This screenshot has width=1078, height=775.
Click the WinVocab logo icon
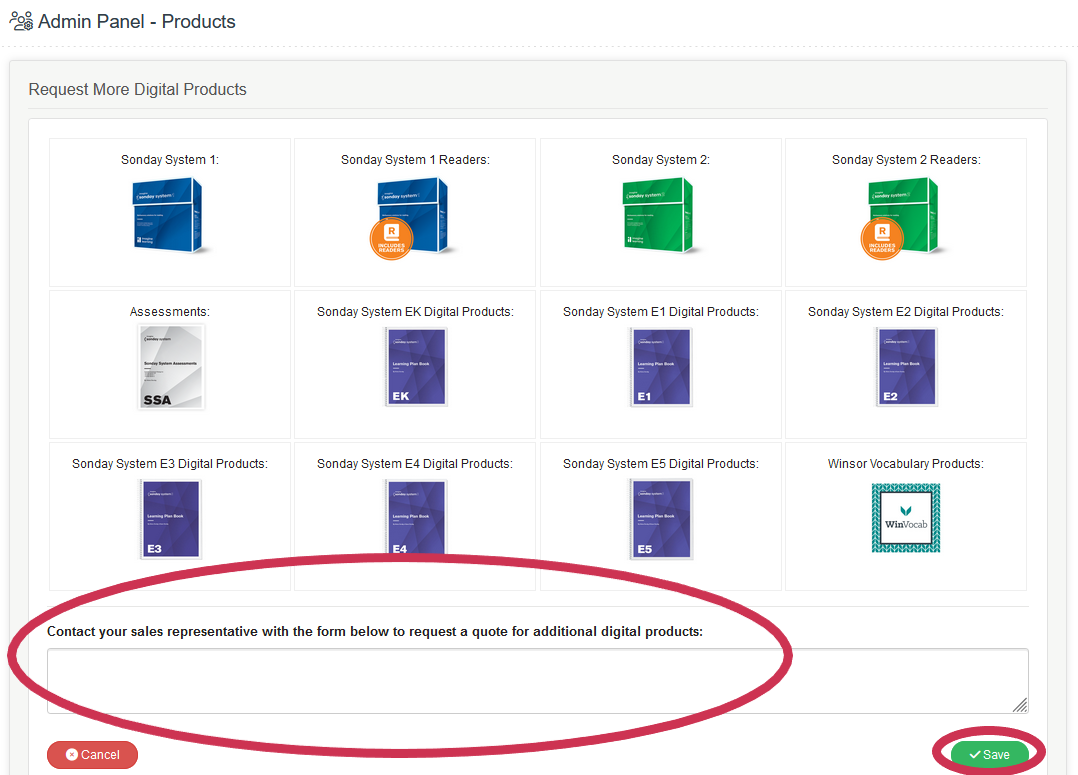click(x=906, y=518)
